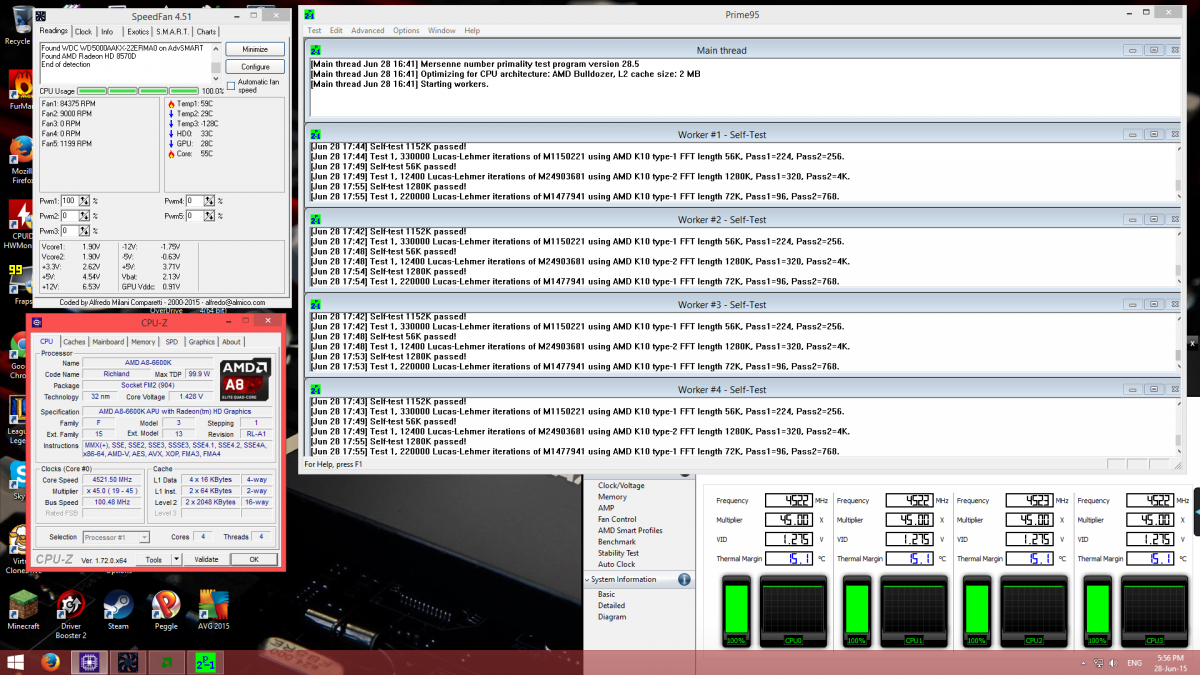The height and width of the screenshot is (675, 1200).
Task: Open the Caches tab in CPU-Z
Action: 74,342
